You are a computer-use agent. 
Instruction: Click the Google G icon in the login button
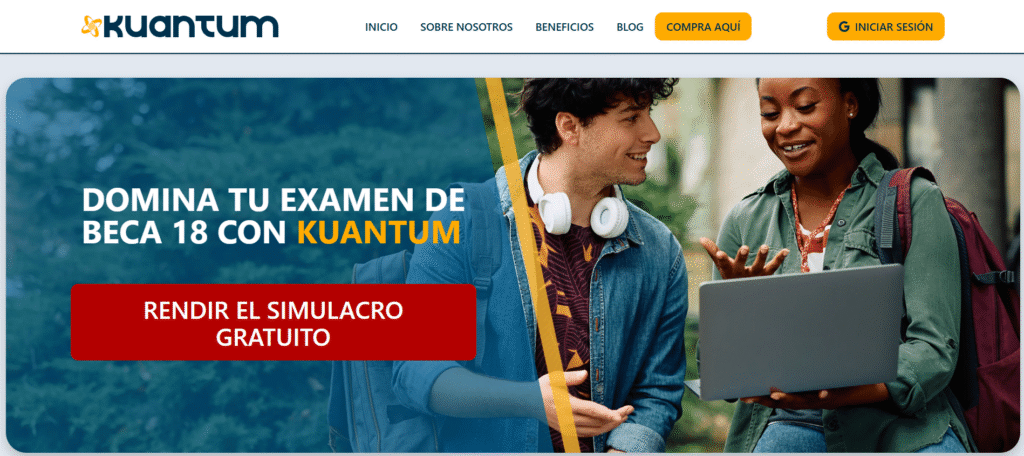[844, 27]
